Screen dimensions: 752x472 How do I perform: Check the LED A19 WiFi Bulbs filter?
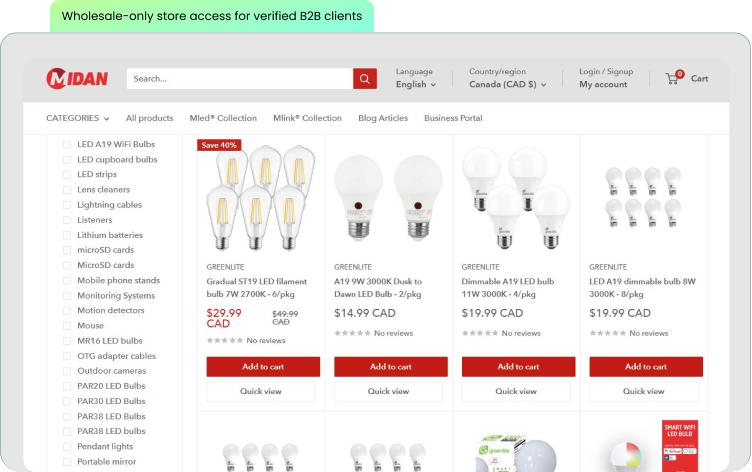(x=67, y=144)
